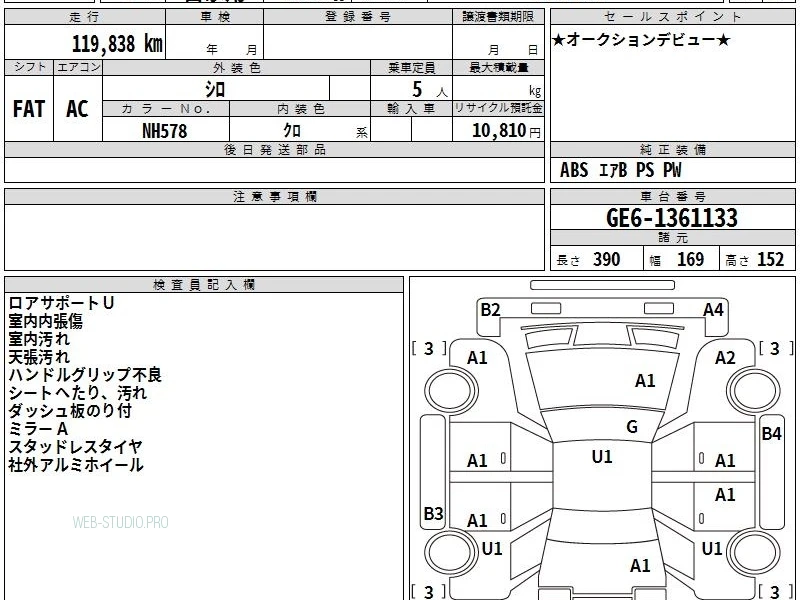
Task: Click the 輸入車 header
Action: click(411, 109)
